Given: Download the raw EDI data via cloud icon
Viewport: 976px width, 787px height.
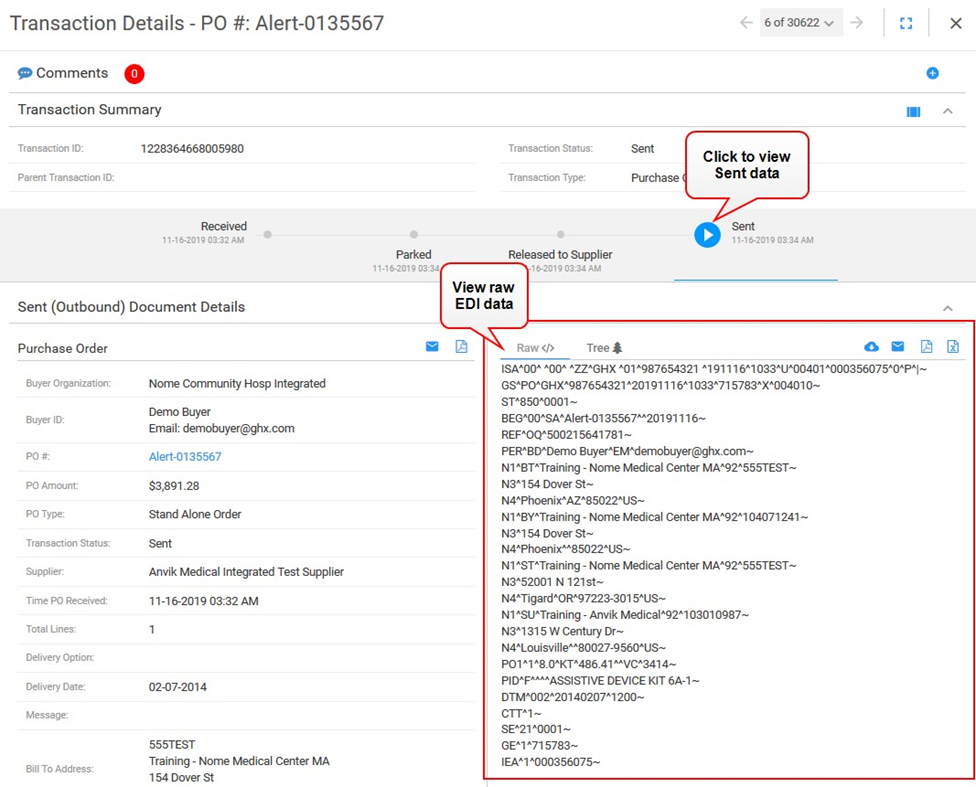Looking at the screenshot, I should [871, 347].
